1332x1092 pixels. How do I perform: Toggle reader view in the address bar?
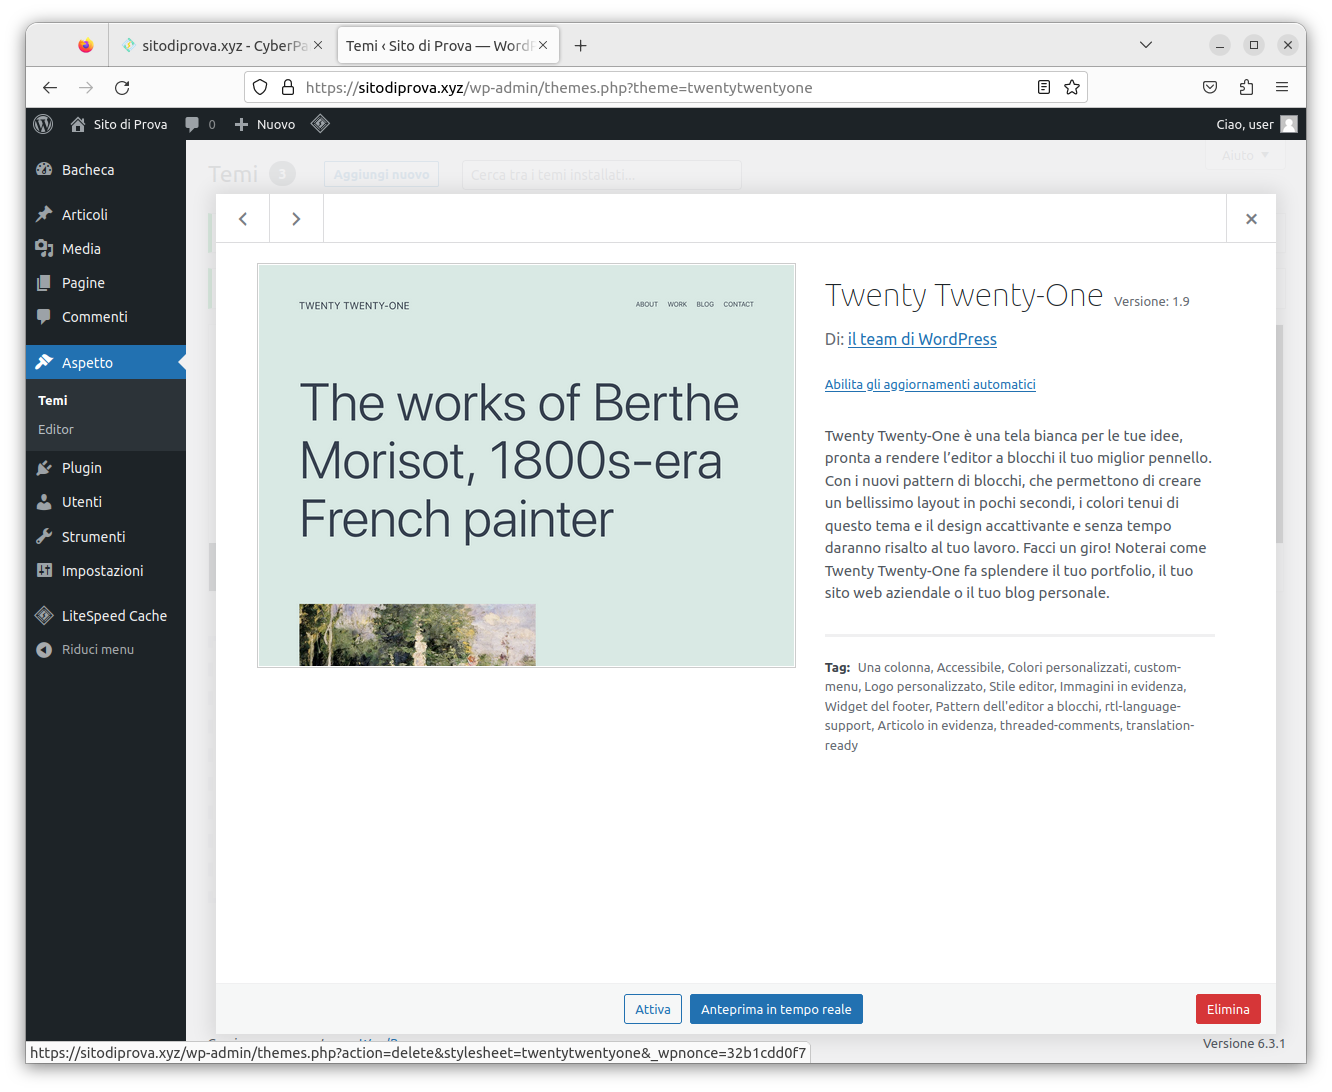tap(1044, 88)
